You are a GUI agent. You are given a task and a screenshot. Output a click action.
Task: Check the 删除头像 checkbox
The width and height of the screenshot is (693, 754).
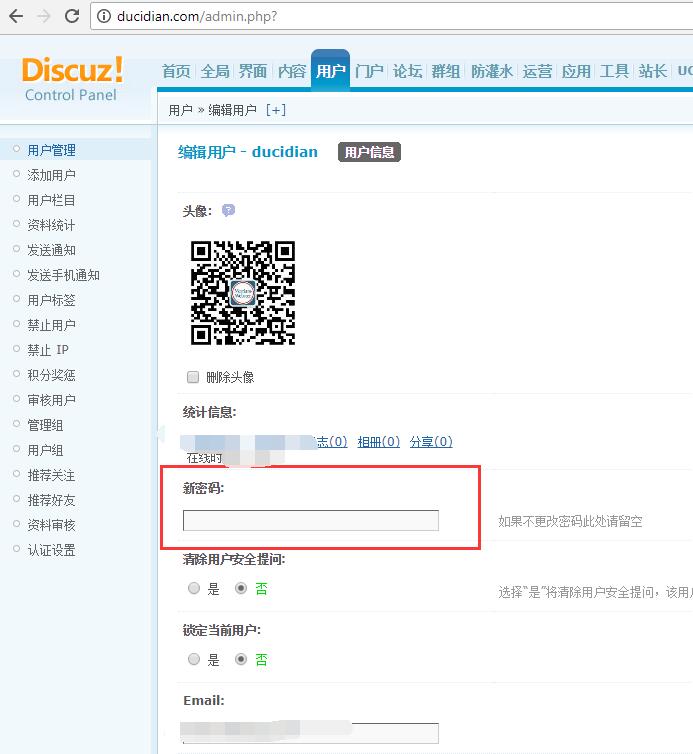tap(193, 377)
